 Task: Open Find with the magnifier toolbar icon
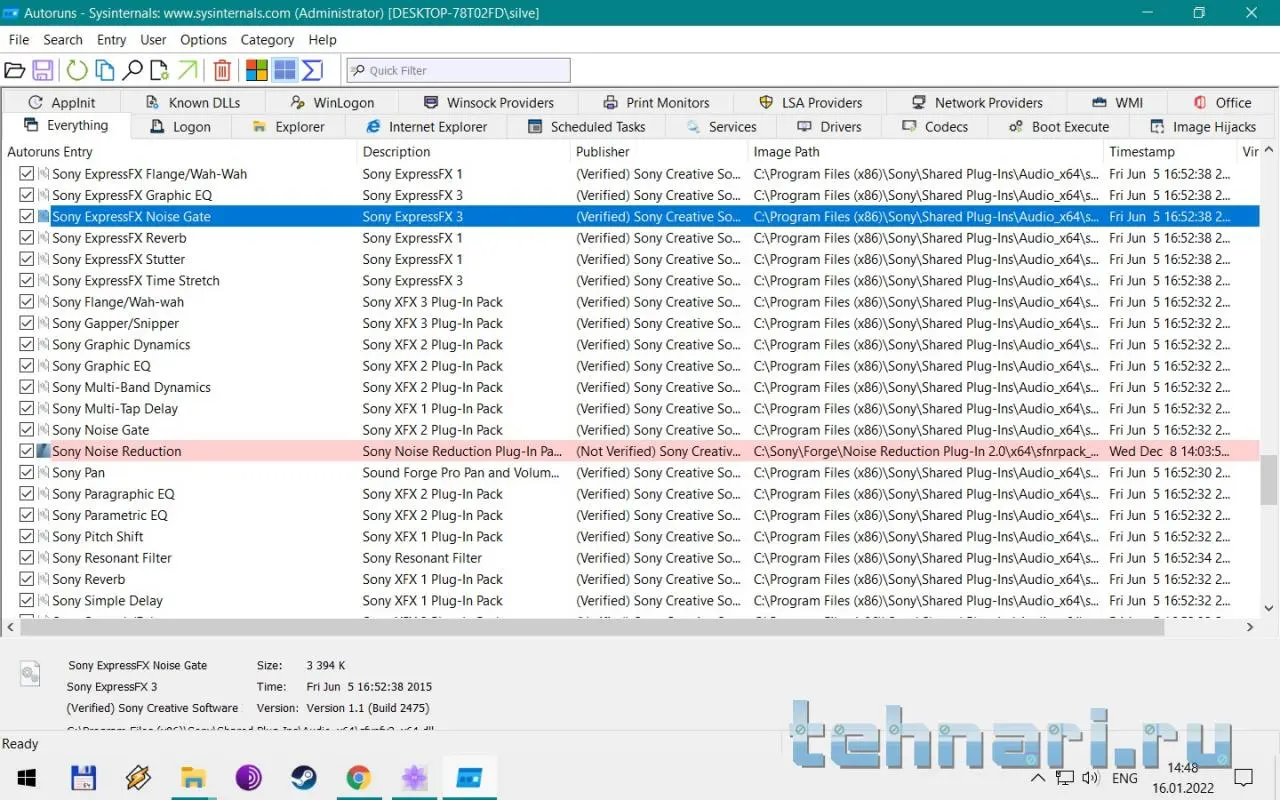tap(132, 70)
